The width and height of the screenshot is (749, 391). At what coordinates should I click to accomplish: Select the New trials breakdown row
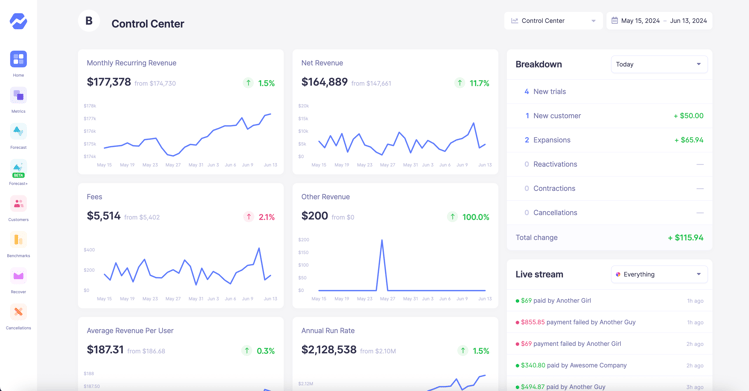610,91
